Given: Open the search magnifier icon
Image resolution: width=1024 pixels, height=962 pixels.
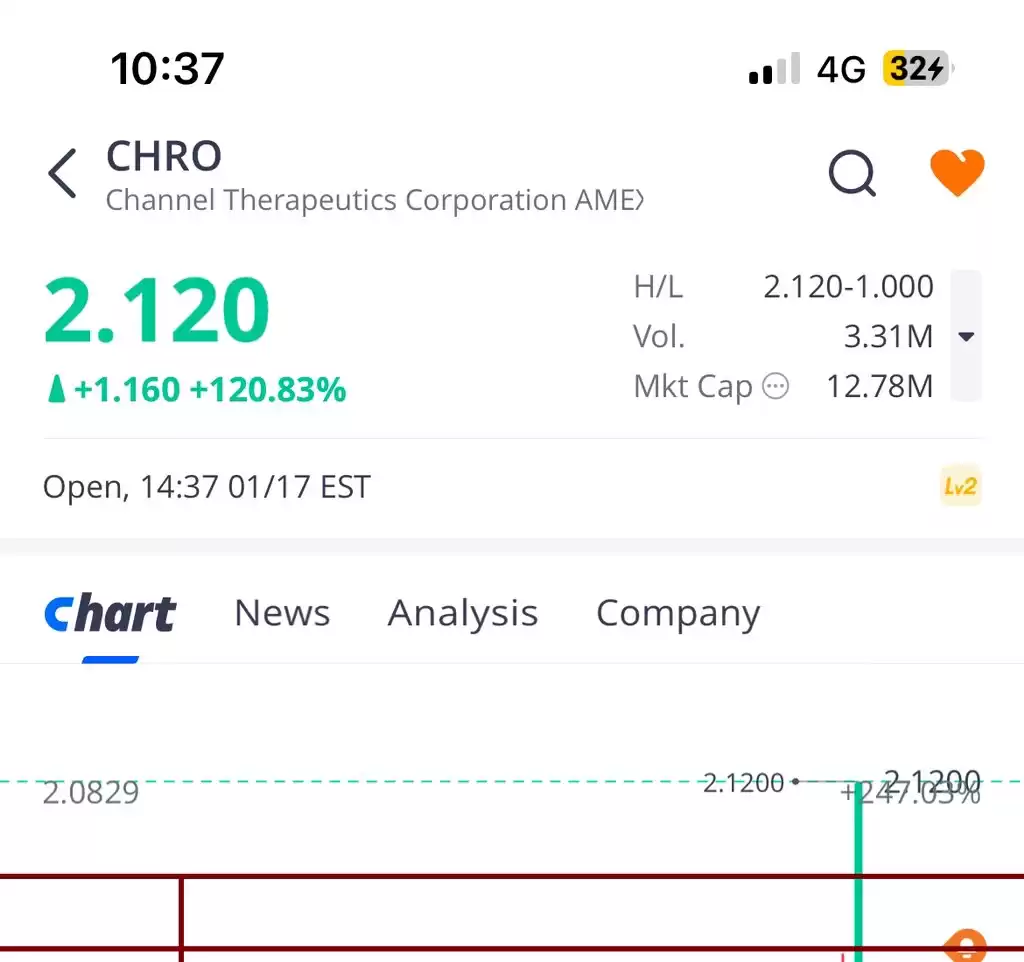Looking at the screenshot, I should point(852,173).
